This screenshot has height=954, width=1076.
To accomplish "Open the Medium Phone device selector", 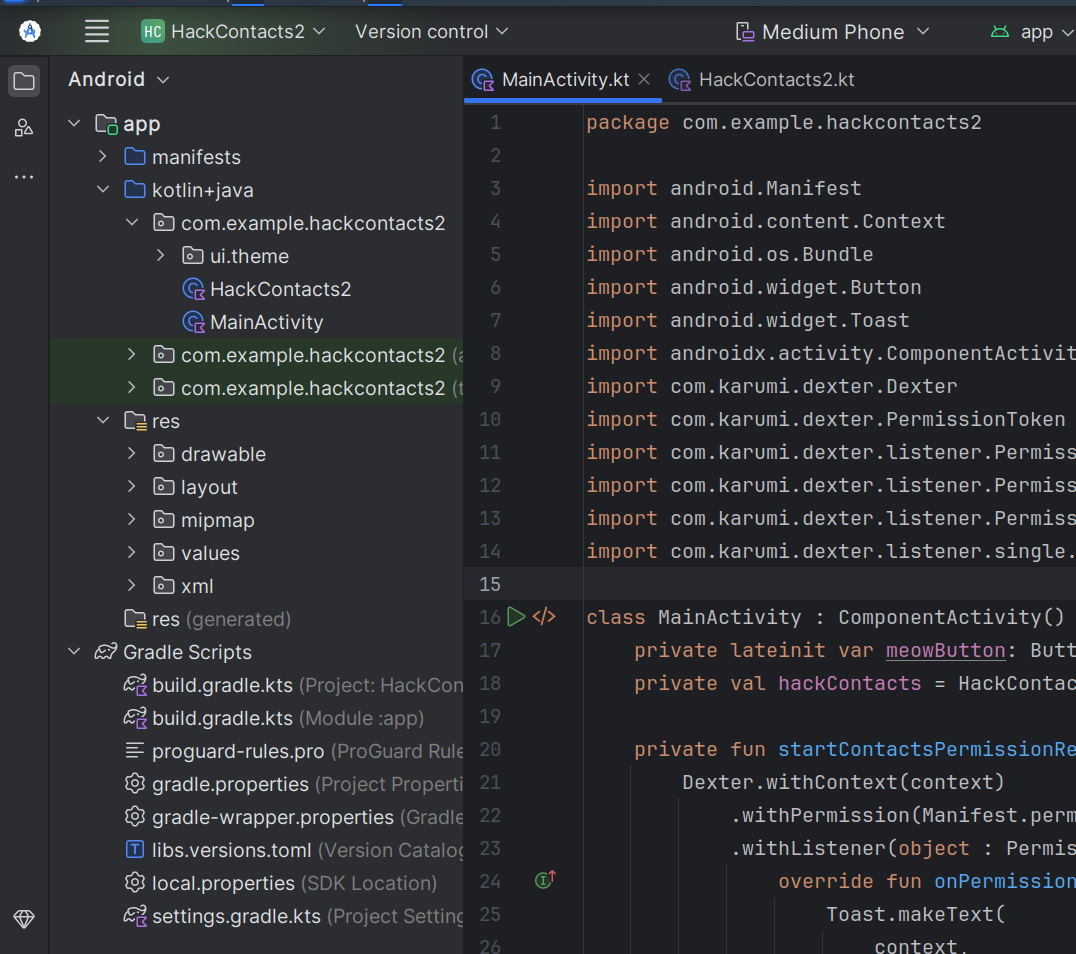I will (832, 32).
